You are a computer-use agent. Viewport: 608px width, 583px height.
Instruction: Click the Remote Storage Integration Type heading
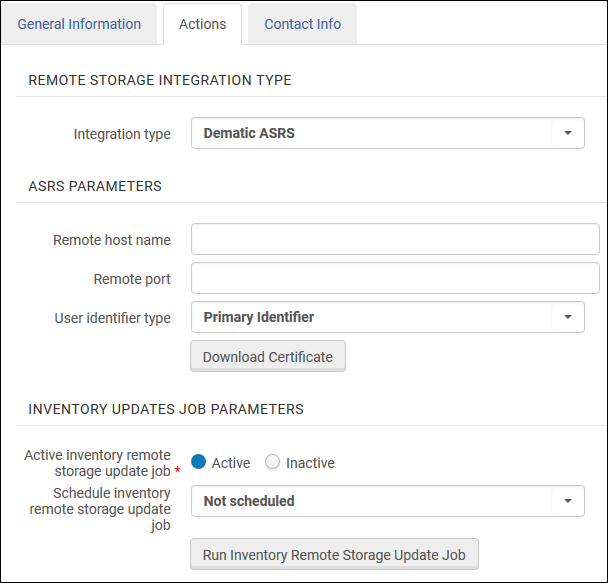tap(160, 80)
